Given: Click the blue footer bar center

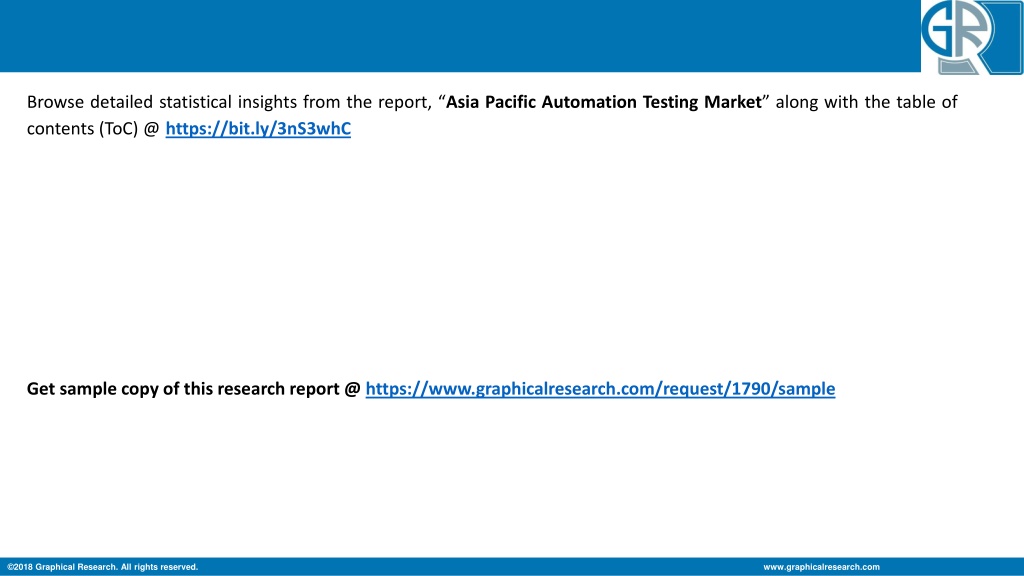Looking at the screenshot, I should [512, 567].
